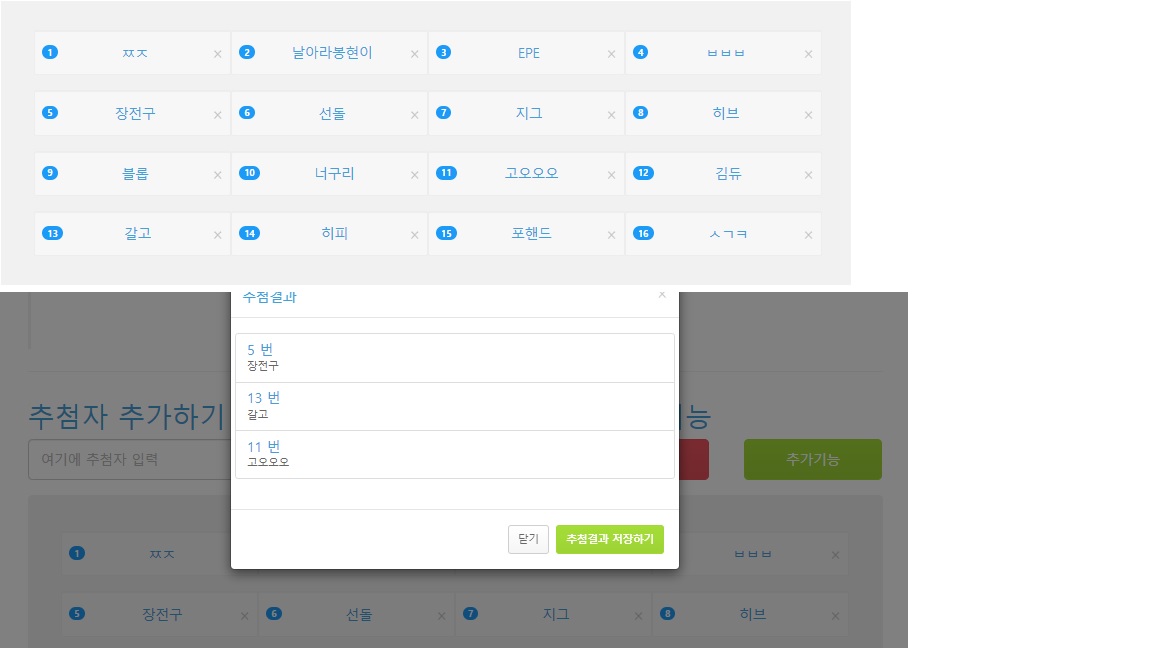Click the number 16 badge on ㅅㄱㅋ
Screen dimensions: 1152x648
click(643, 233)
